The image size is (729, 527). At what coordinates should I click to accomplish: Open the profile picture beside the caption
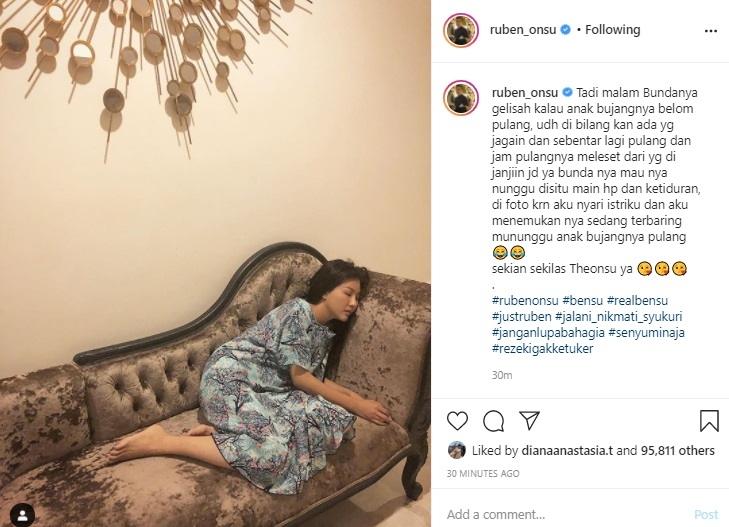(461, 97)
